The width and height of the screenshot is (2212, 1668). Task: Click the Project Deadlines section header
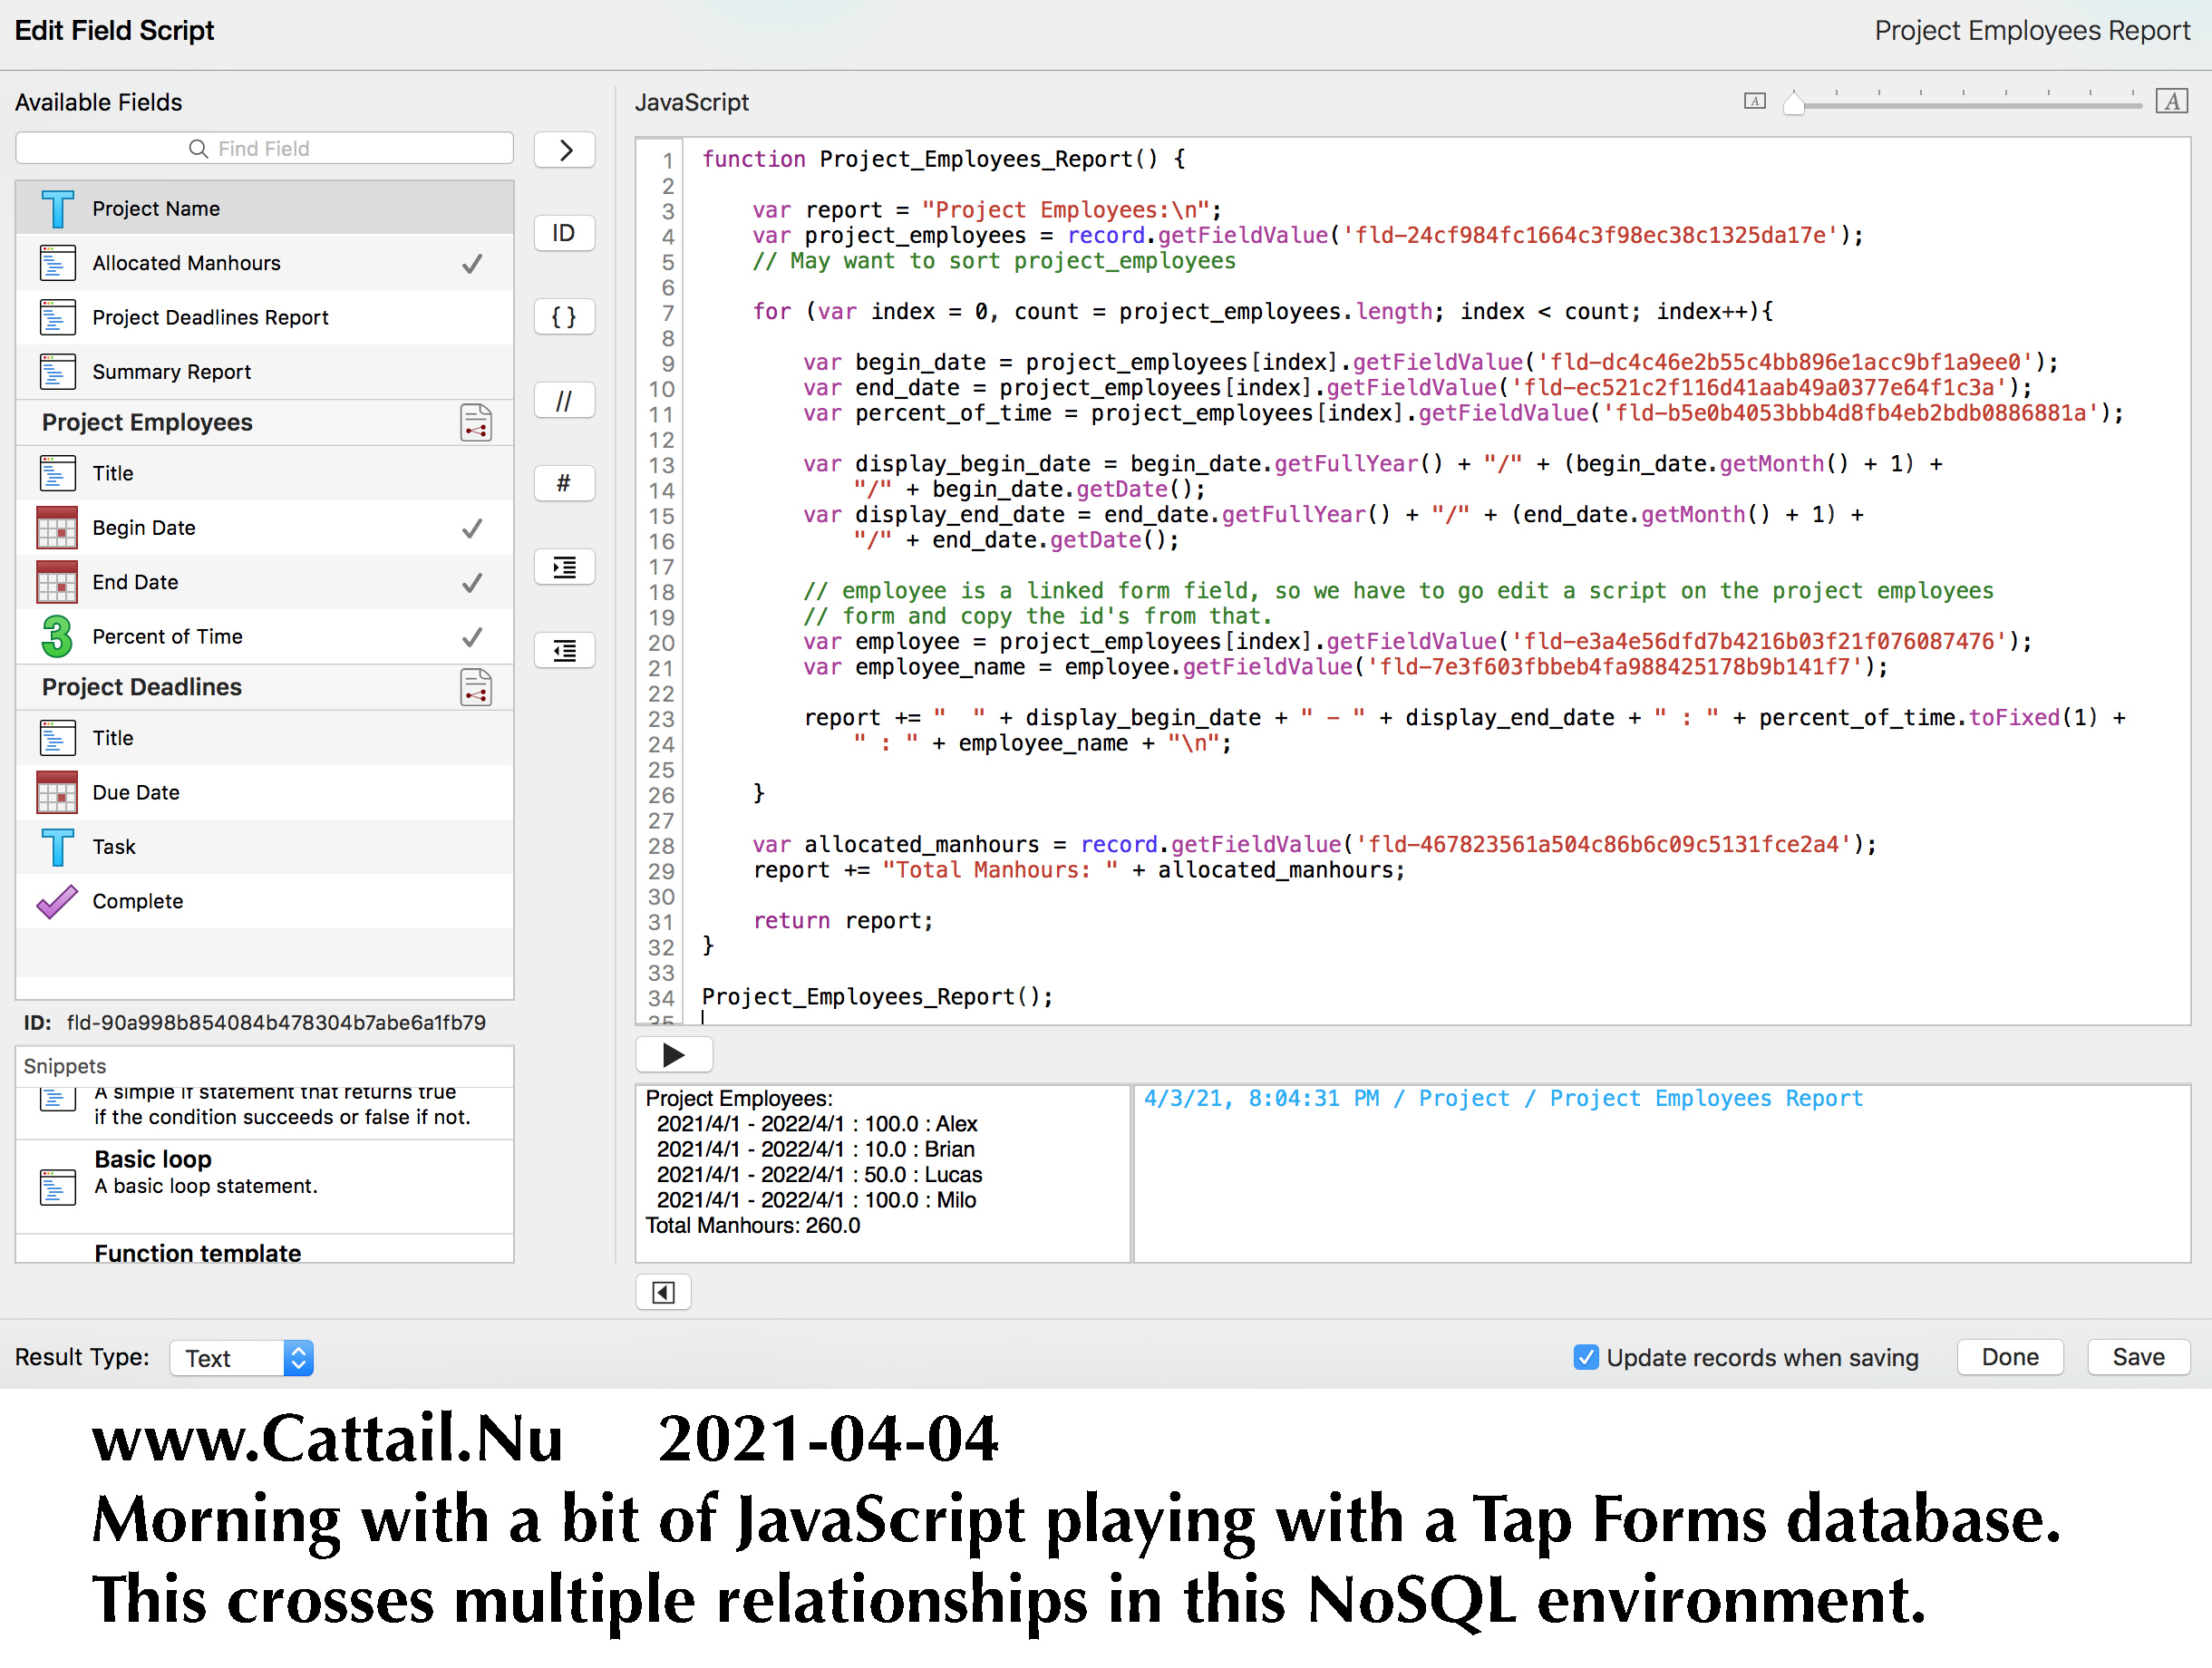point(265,688)
